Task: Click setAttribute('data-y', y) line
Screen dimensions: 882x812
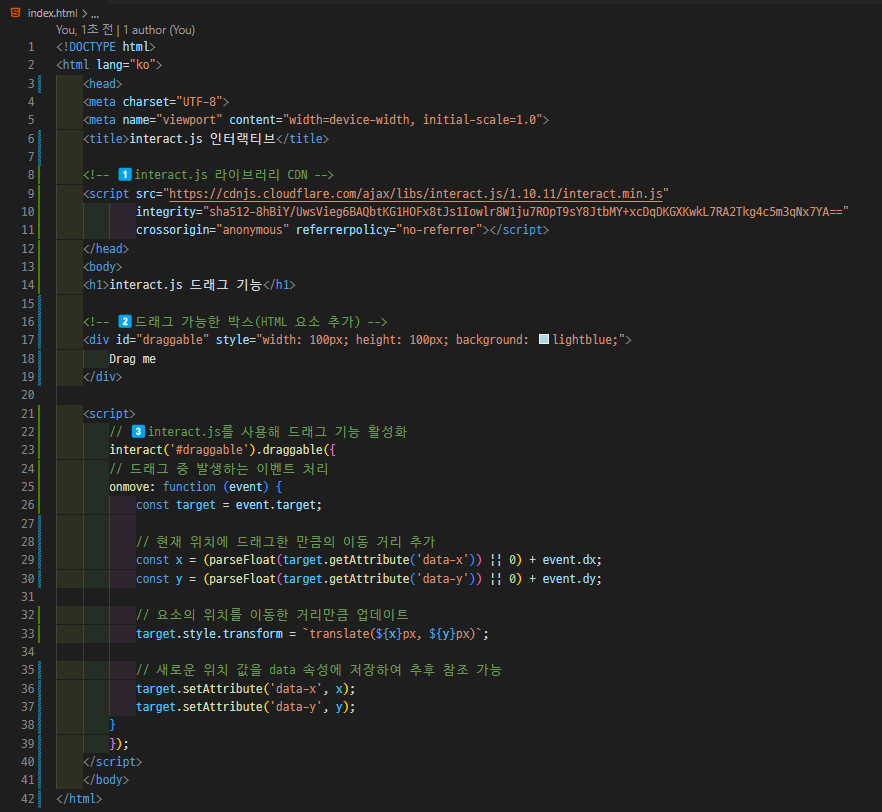Action: pos(246,707)
